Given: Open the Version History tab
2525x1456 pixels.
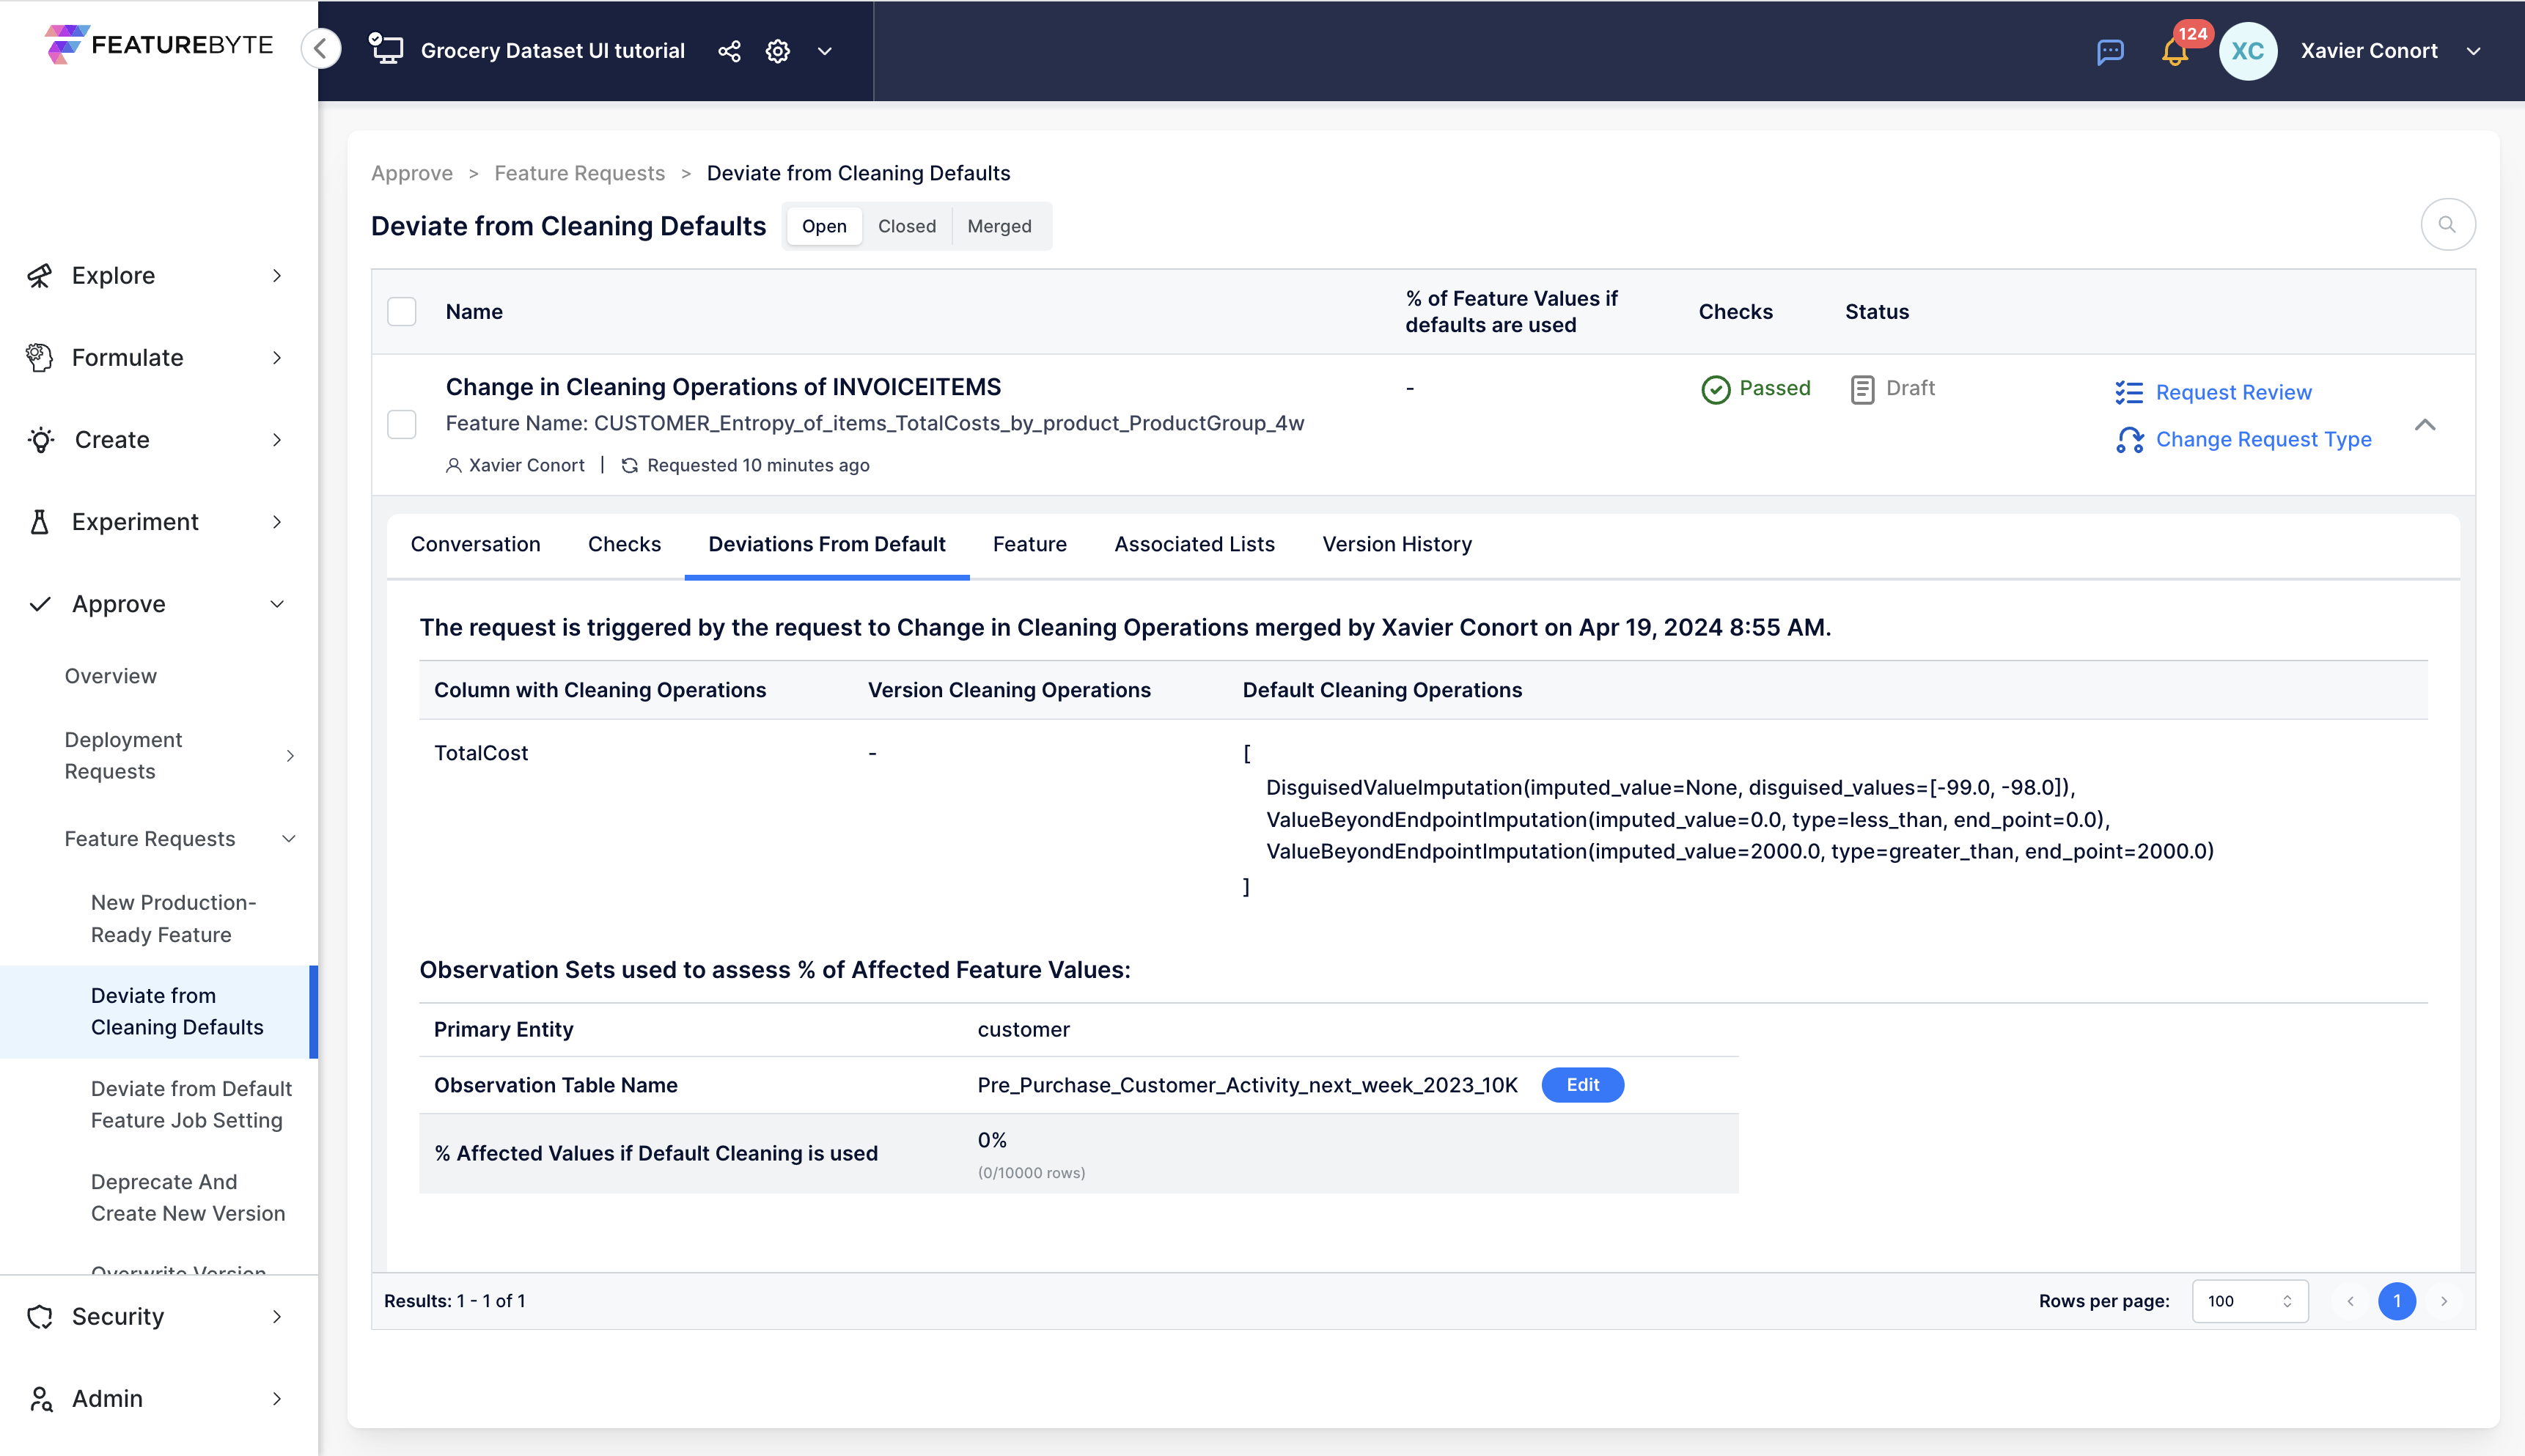Looking at the screenshot, I should (1396, 544).
